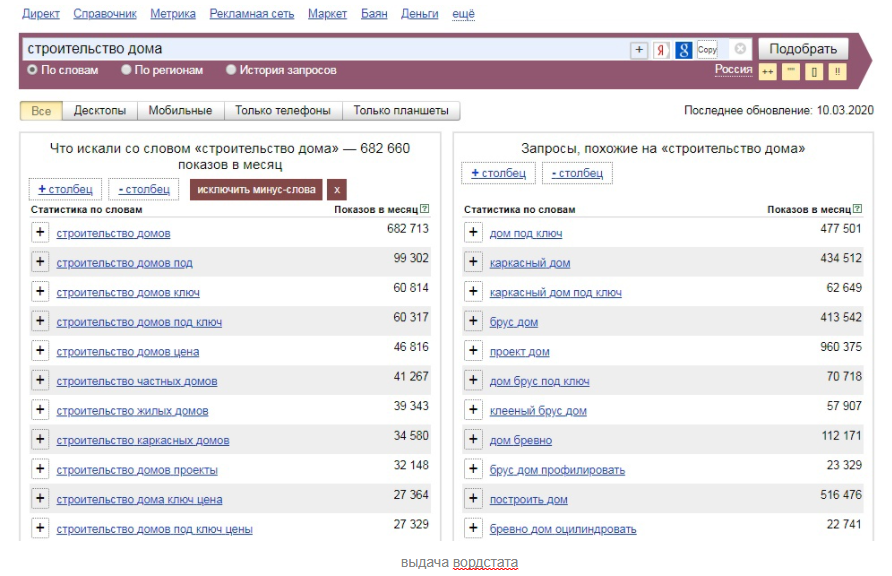The height and width of the screenshot is (576, 892).
Task: Click the Подобрать button
Action: [x=803, y=49]
